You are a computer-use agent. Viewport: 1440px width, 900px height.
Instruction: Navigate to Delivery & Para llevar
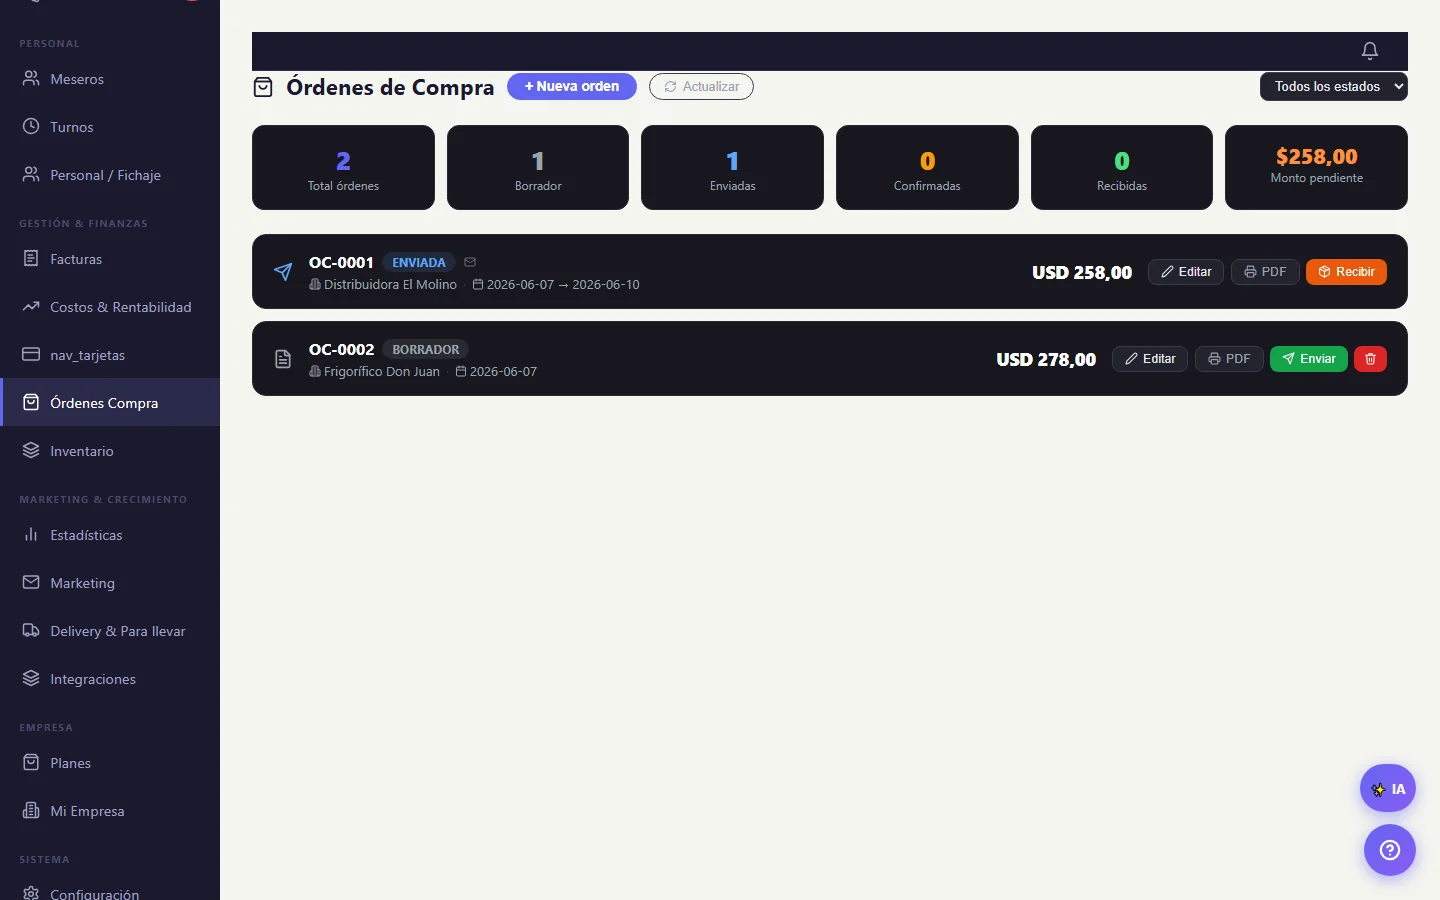coord(110,631)
